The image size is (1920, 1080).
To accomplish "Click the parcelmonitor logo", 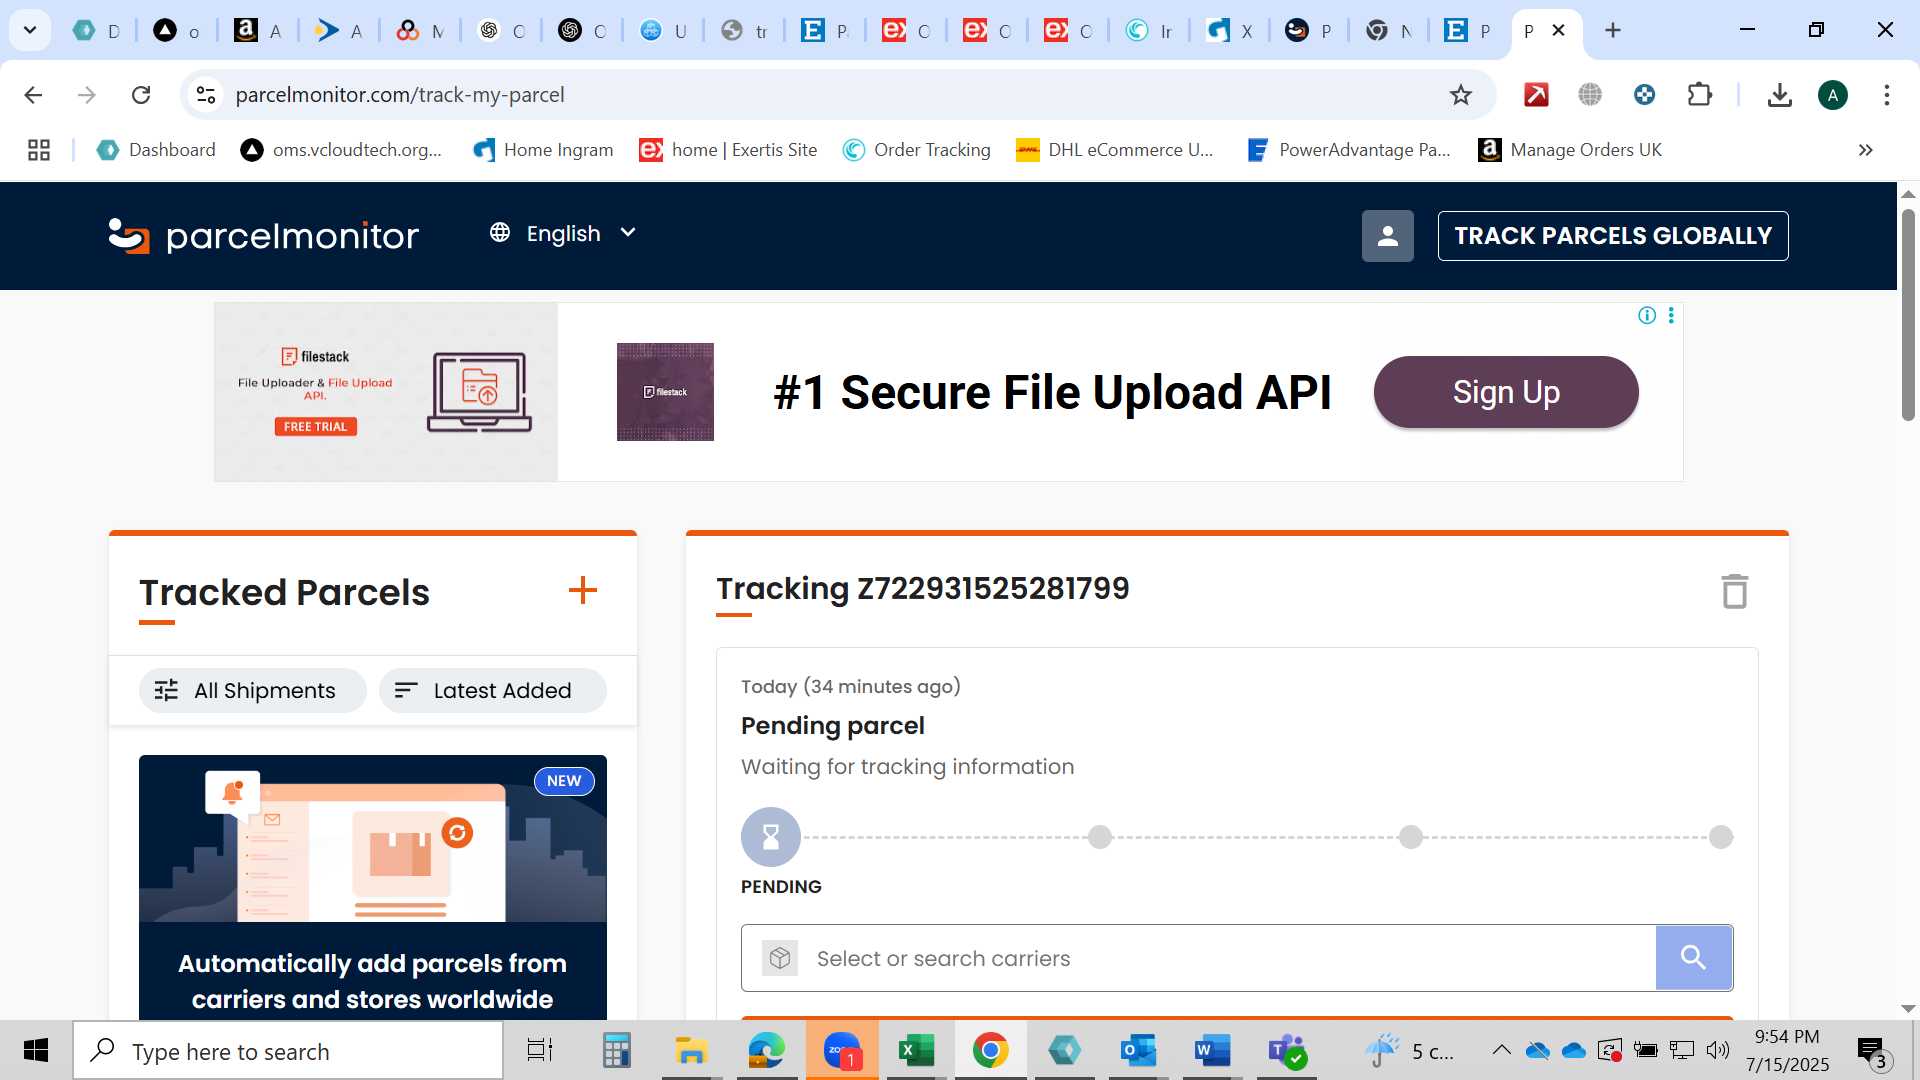I will [x=263, y=236].
